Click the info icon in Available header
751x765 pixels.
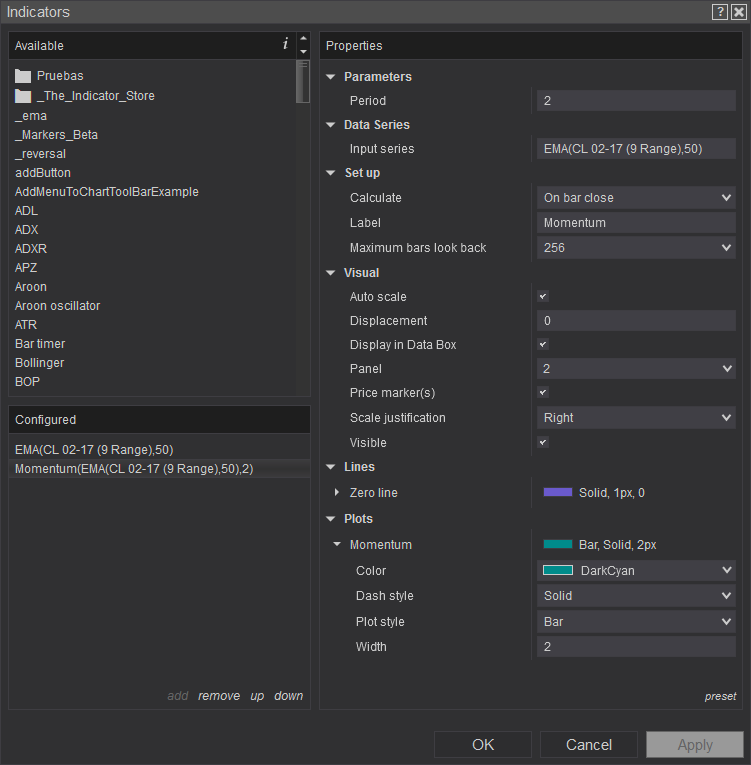(x=285, y=44)
